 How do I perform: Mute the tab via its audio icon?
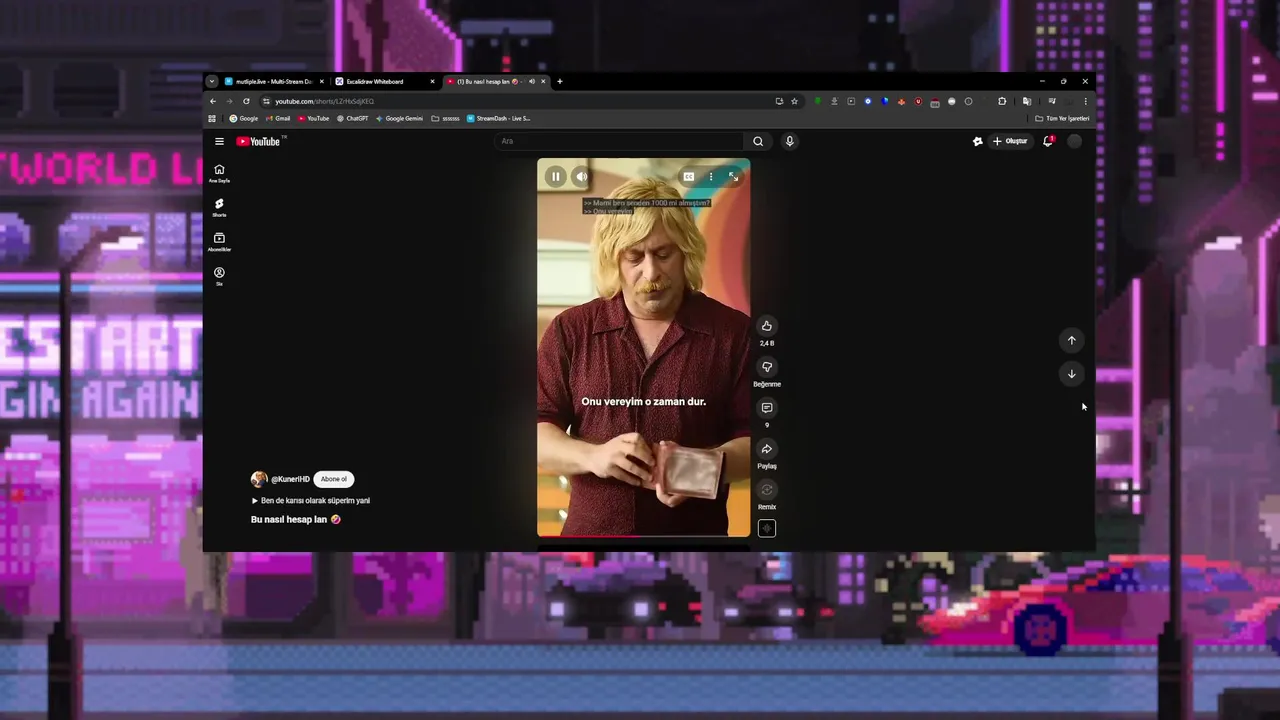click(x=532, y=81)
